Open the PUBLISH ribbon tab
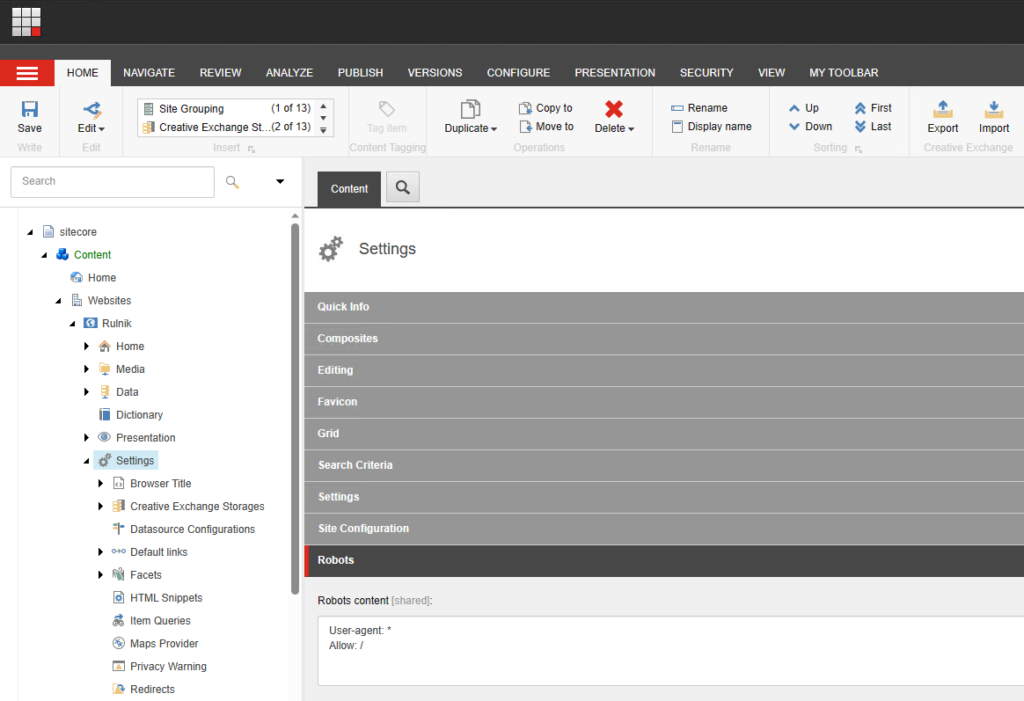Viewport: 1024px width, 701px height. [x=360, y=73]
